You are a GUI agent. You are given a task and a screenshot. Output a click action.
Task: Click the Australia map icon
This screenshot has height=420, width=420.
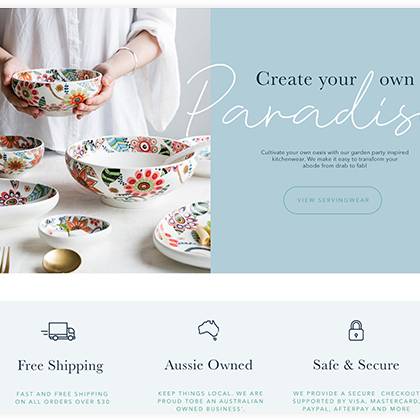coord(209,330)
